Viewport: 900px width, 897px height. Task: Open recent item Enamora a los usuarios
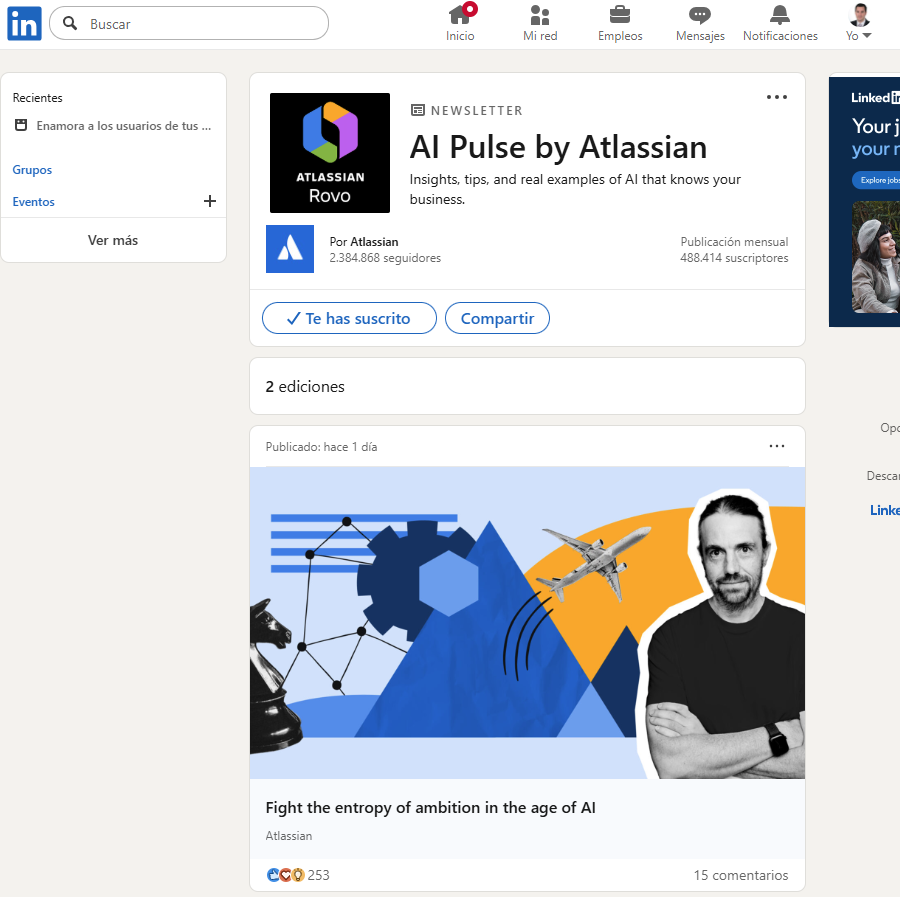(x=123, y=126)
